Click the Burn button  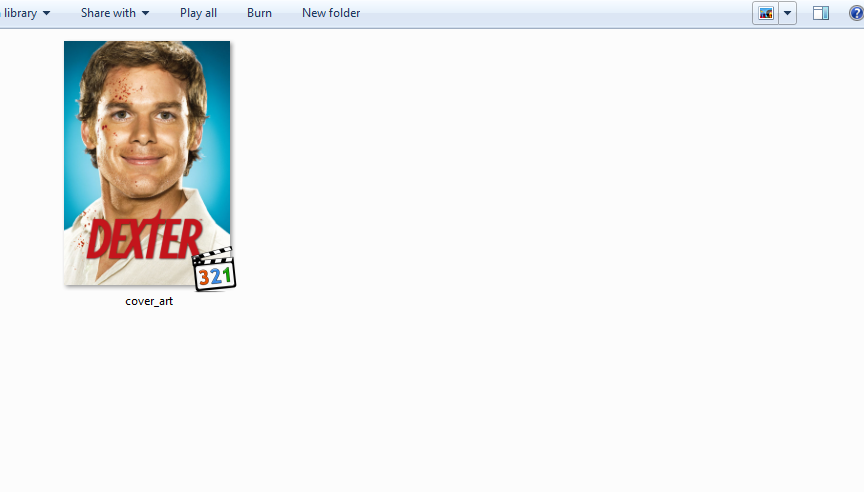tap(259, 13)
